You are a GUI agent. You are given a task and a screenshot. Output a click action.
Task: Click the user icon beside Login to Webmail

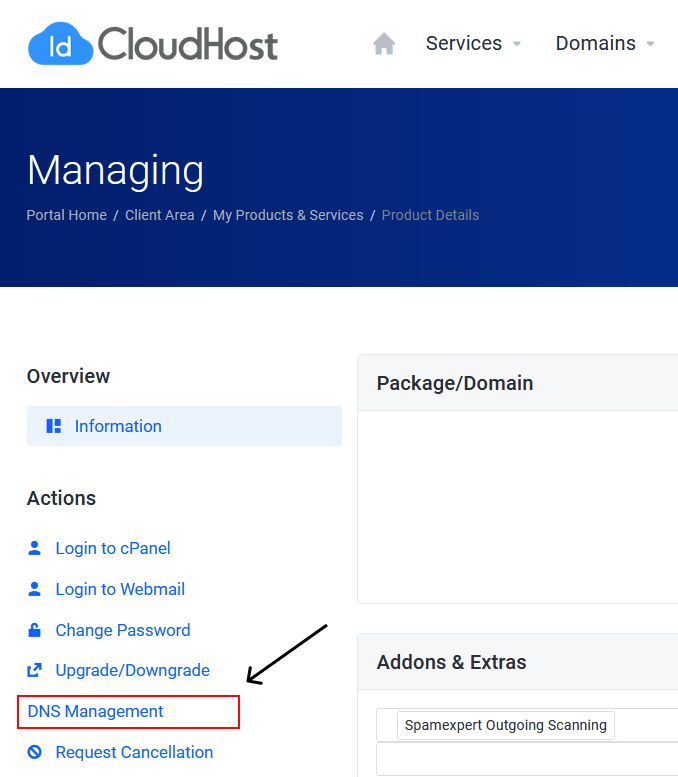pos(35,589)
